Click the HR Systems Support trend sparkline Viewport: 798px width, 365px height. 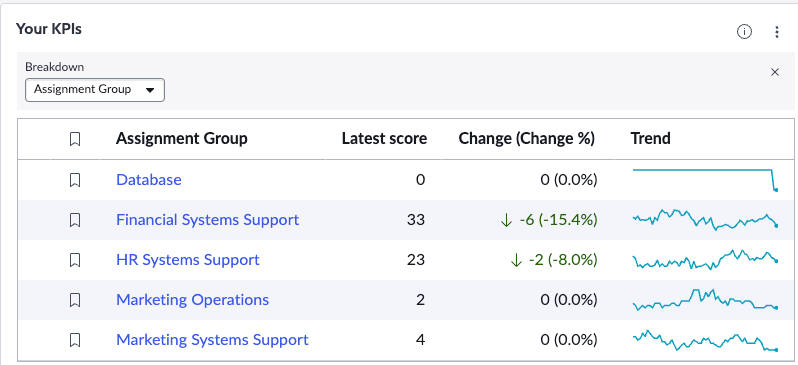tap(705, 260)
